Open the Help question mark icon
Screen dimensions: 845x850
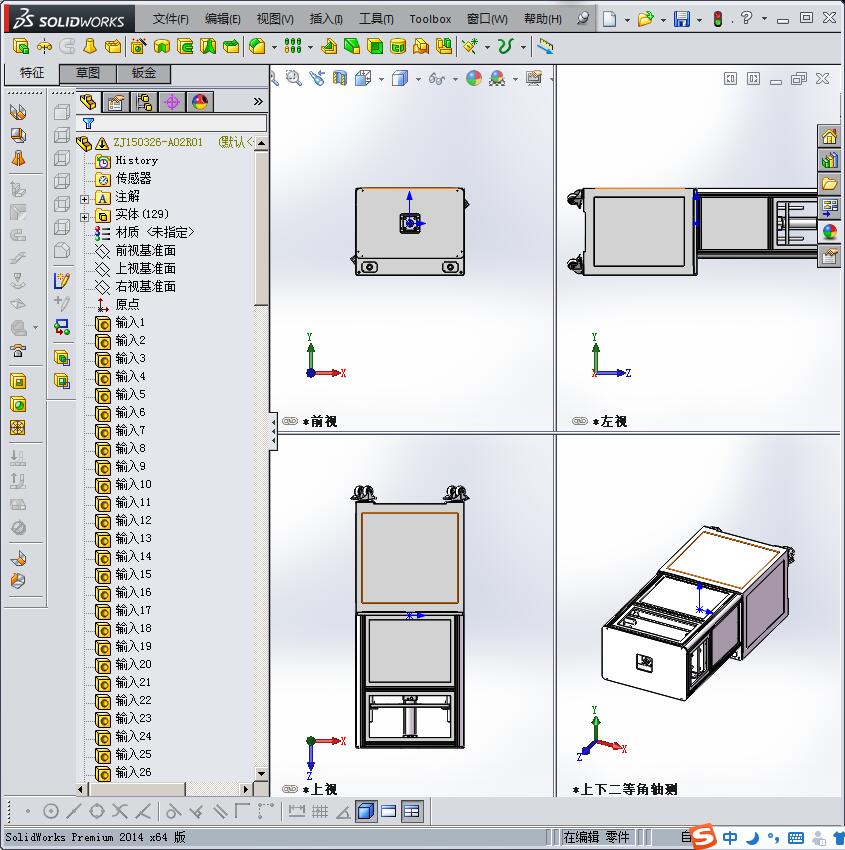point(746,18)
